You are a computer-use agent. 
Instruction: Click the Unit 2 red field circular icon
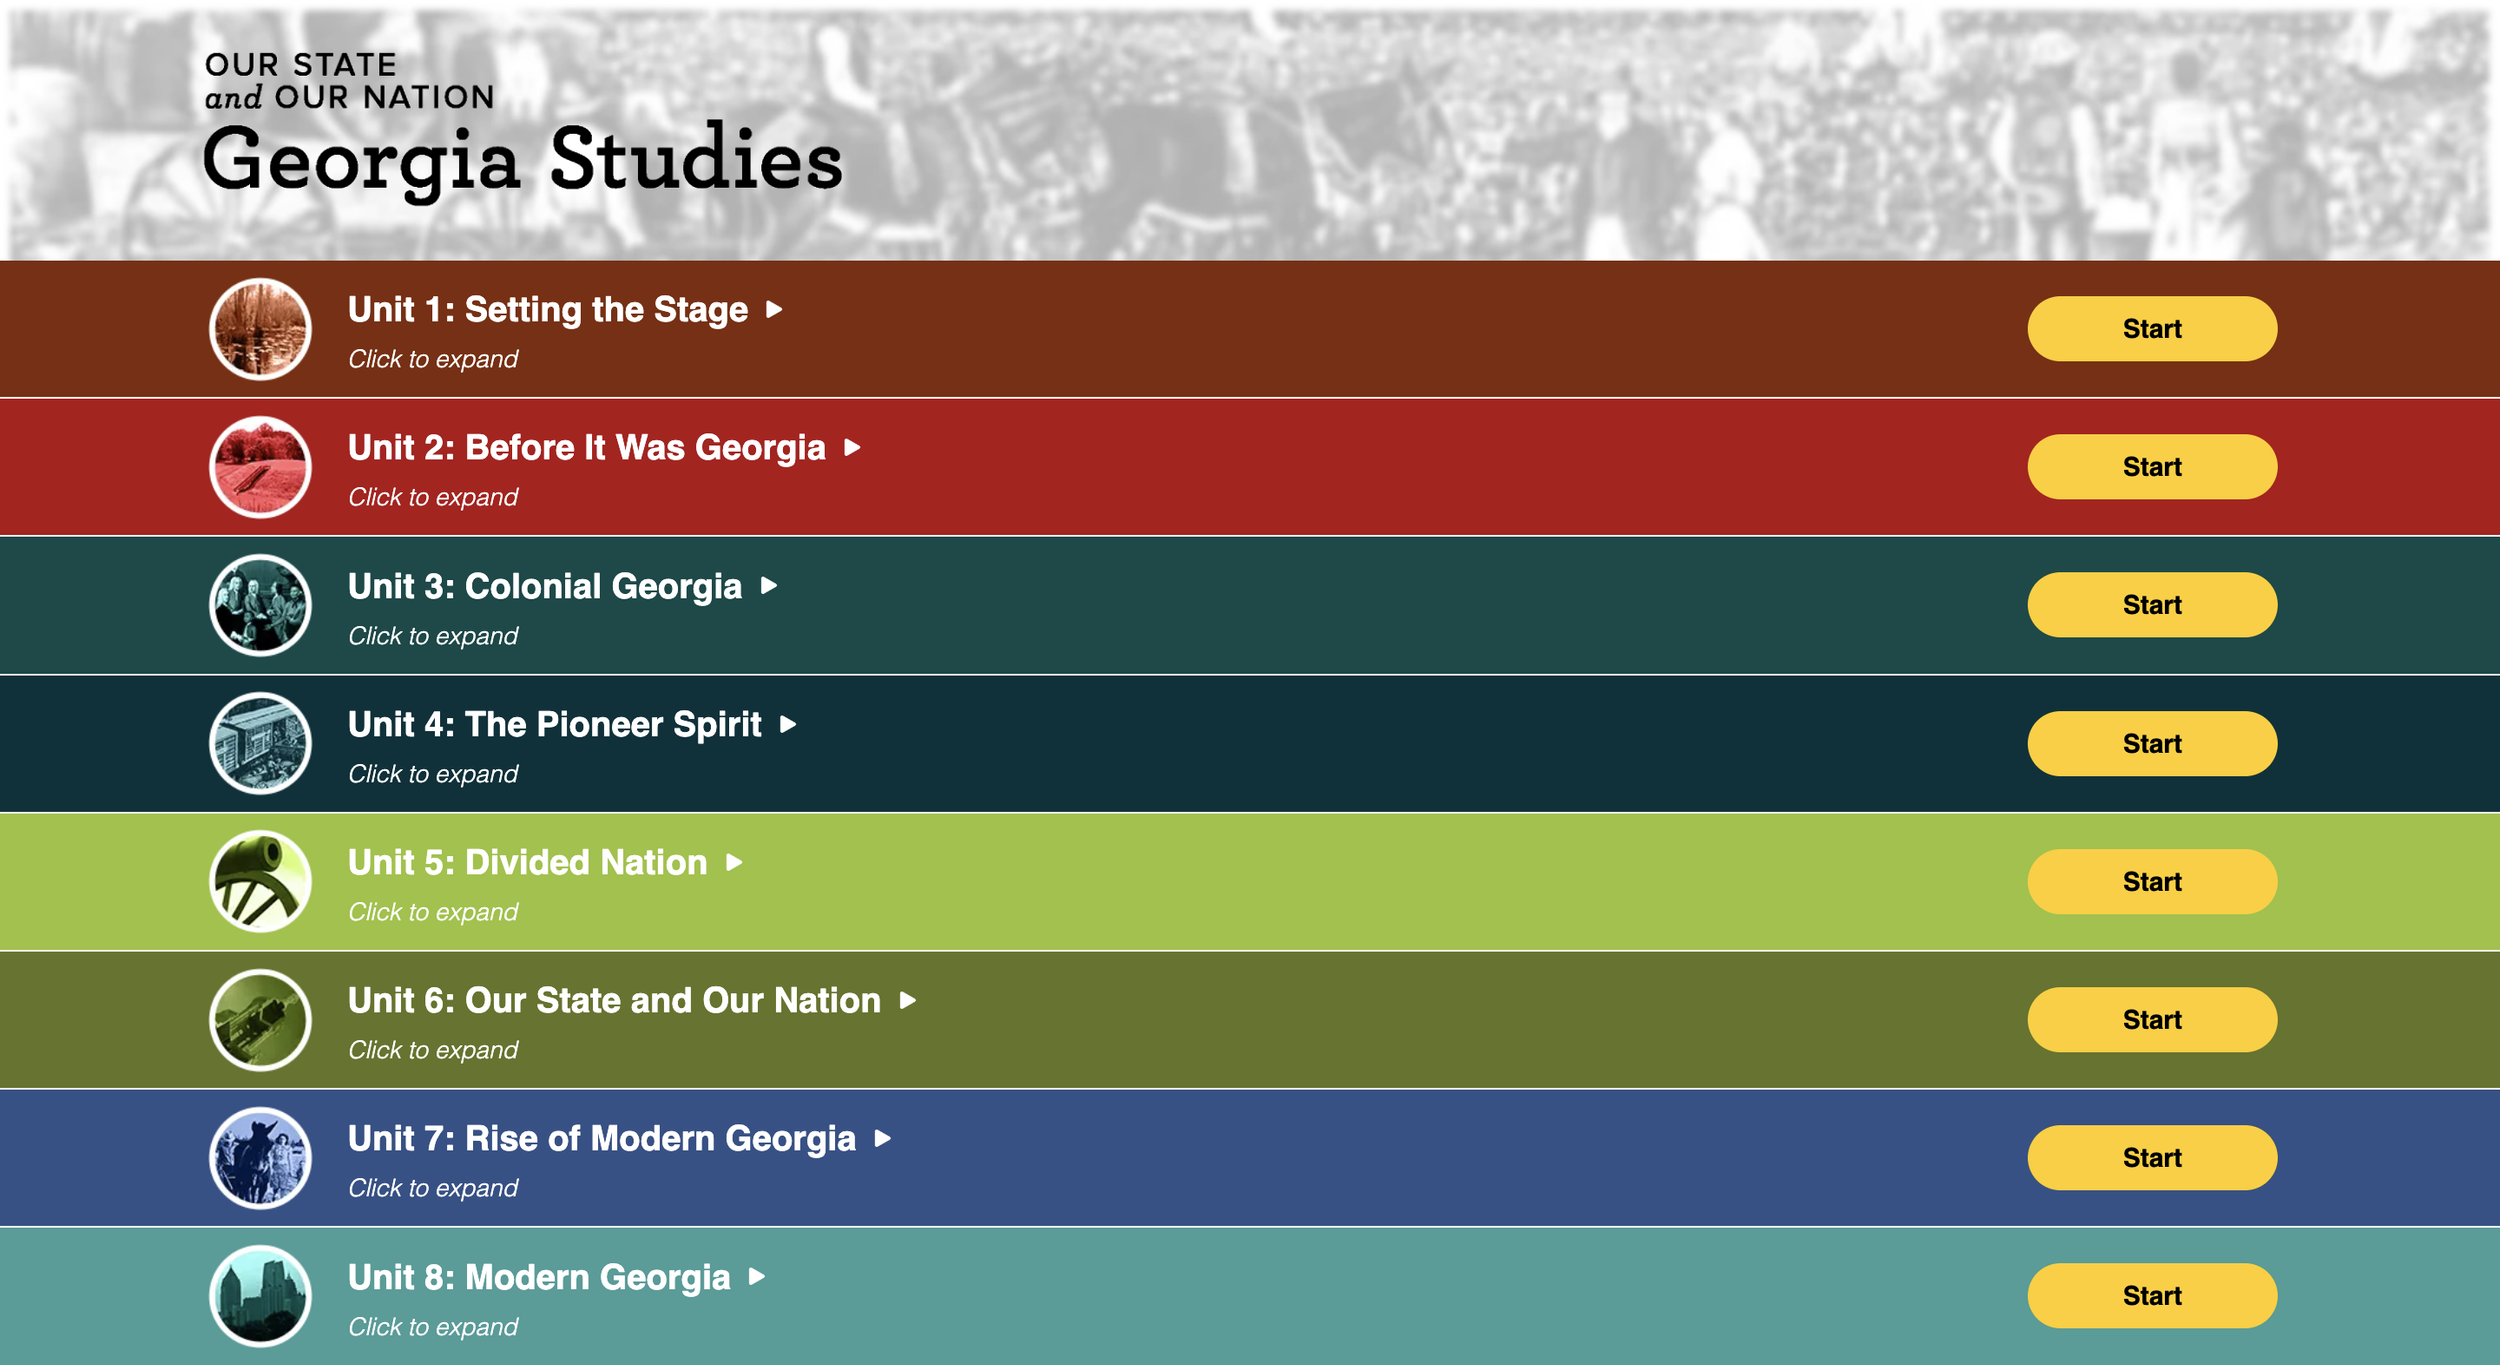(260, 467)
